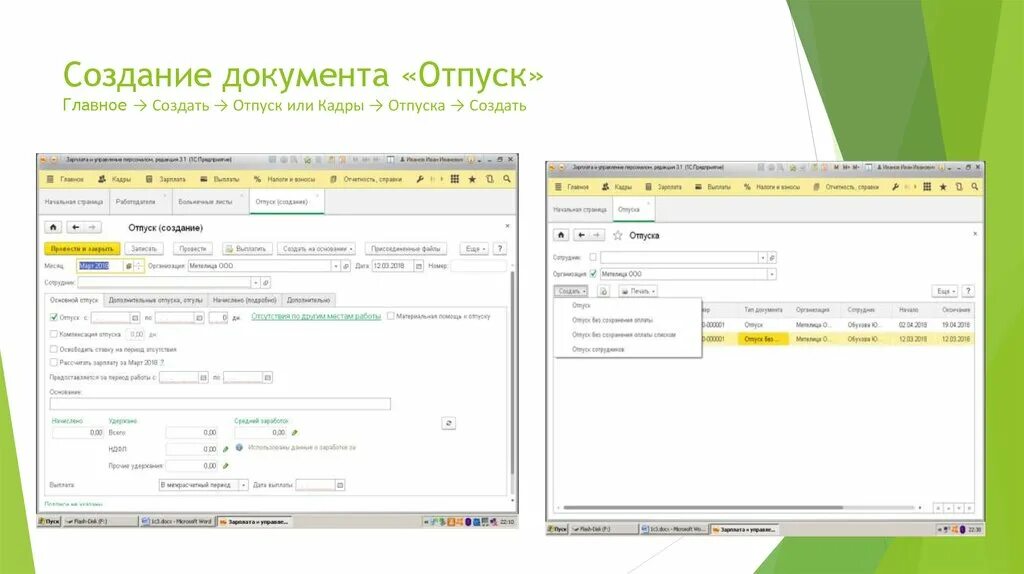Click Выплатить button

[x=246, y=249]
